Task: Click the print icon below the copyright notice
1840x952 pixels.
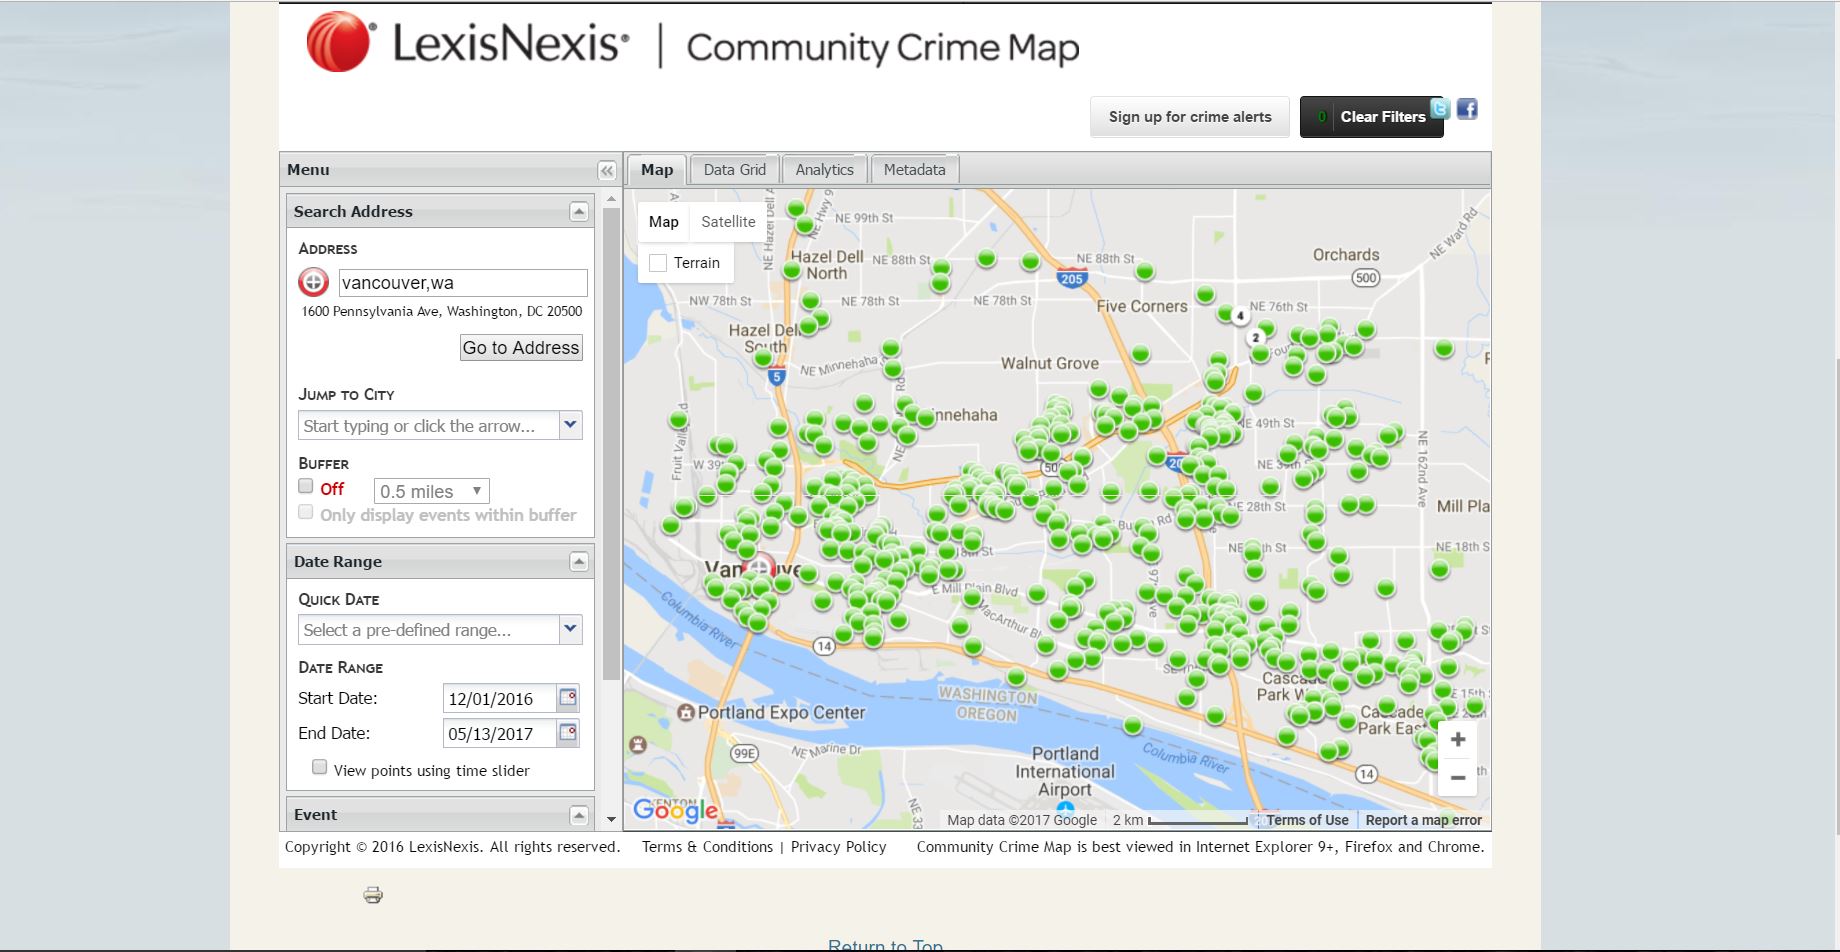Action: pyautogui.click(x=372, y=895)
